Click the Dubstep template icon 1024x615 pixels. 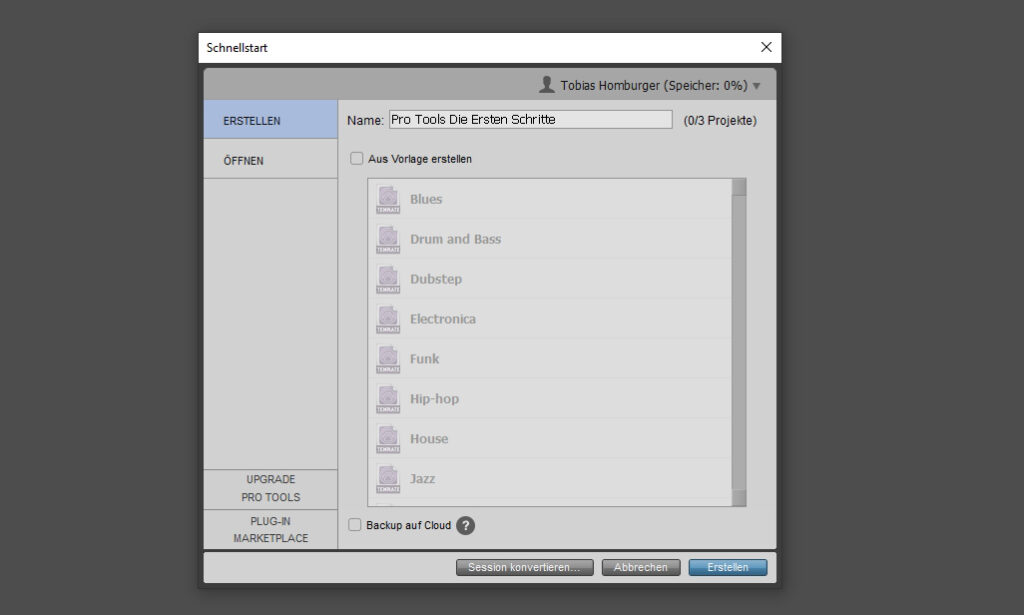[x=388, y=279]
